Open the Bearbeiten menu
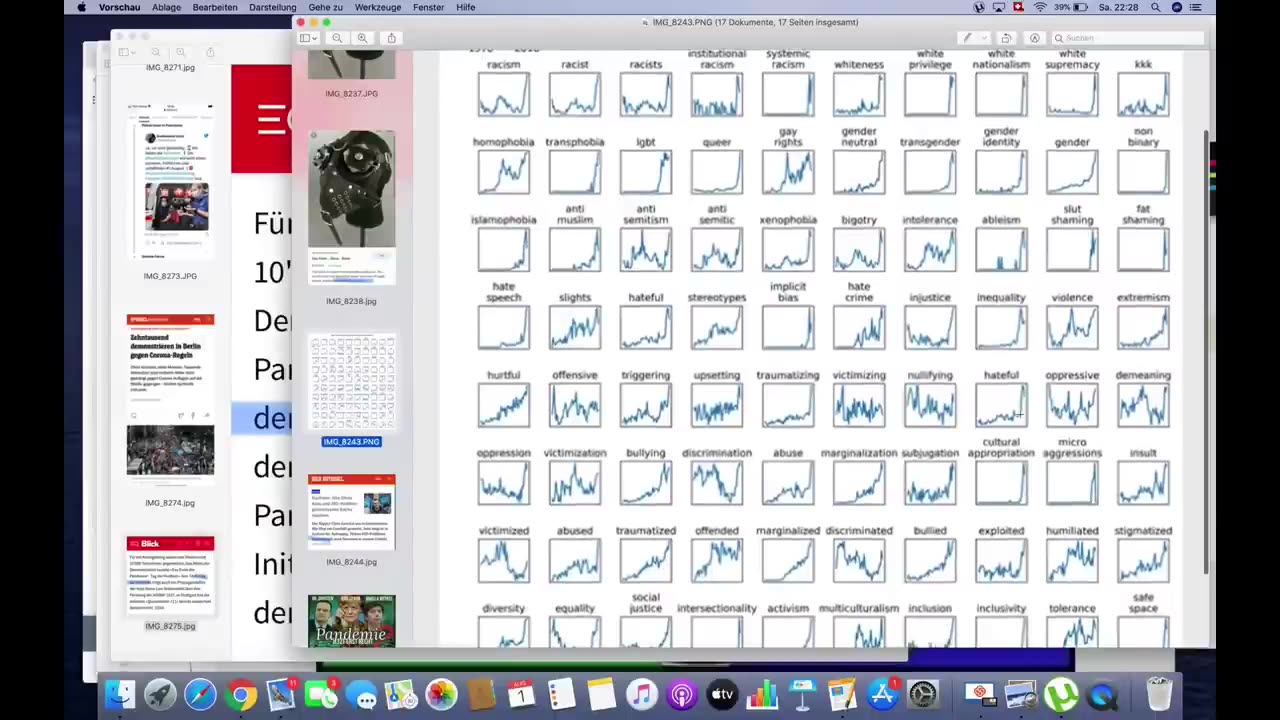 [215, 7]
